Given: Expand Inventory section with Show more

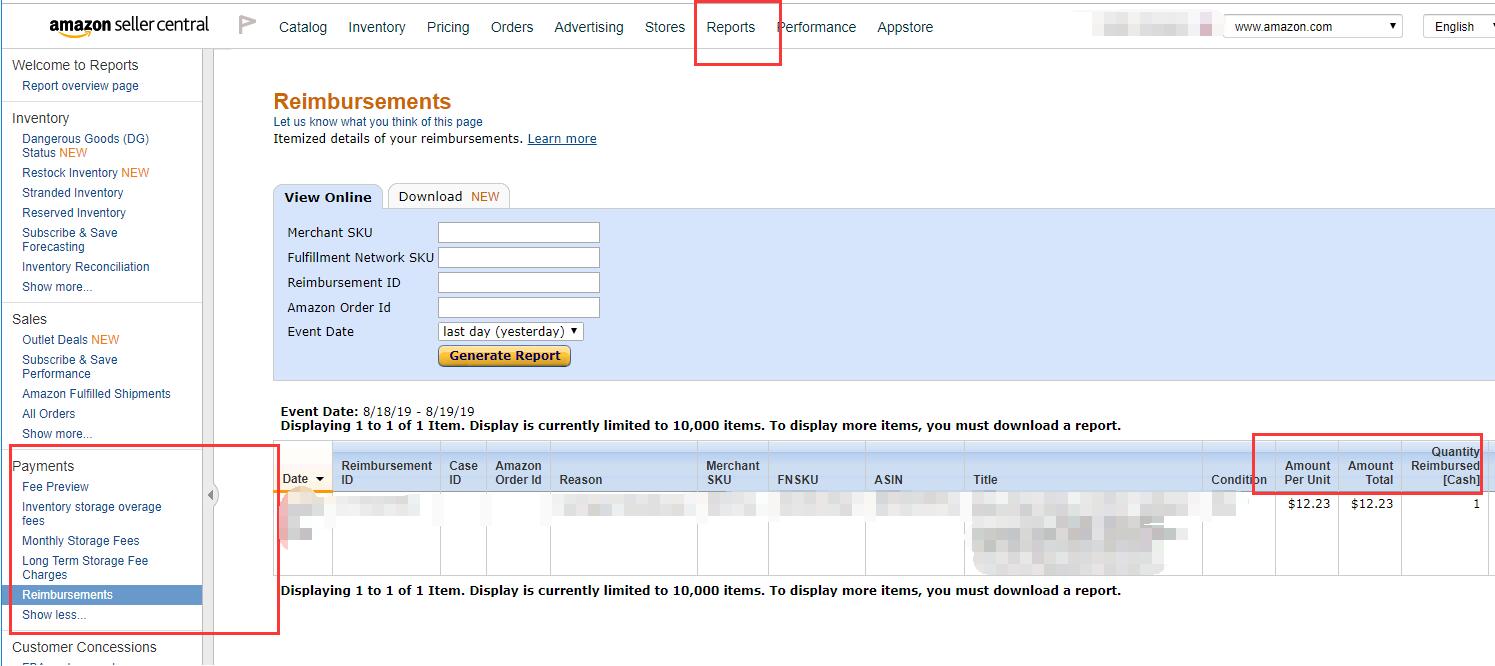Looking at the screenshot, I should click(57, 287).
